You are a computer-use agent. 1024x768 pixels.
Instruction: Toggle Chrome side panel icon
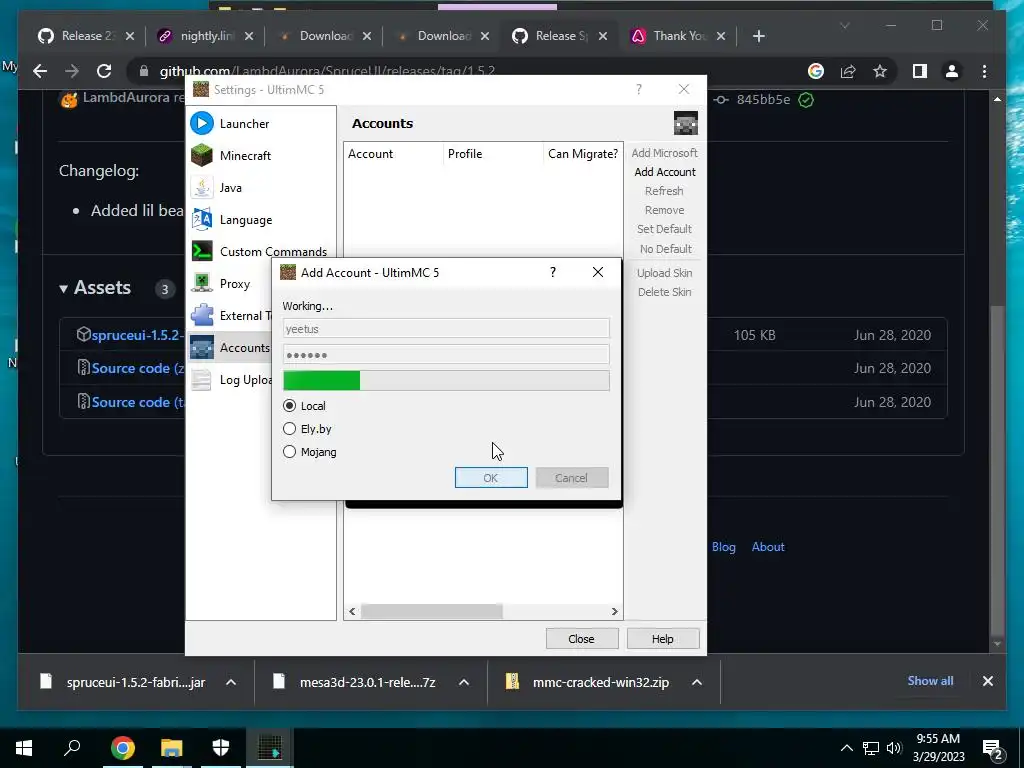pyautogui.click(x=920, y=71)
